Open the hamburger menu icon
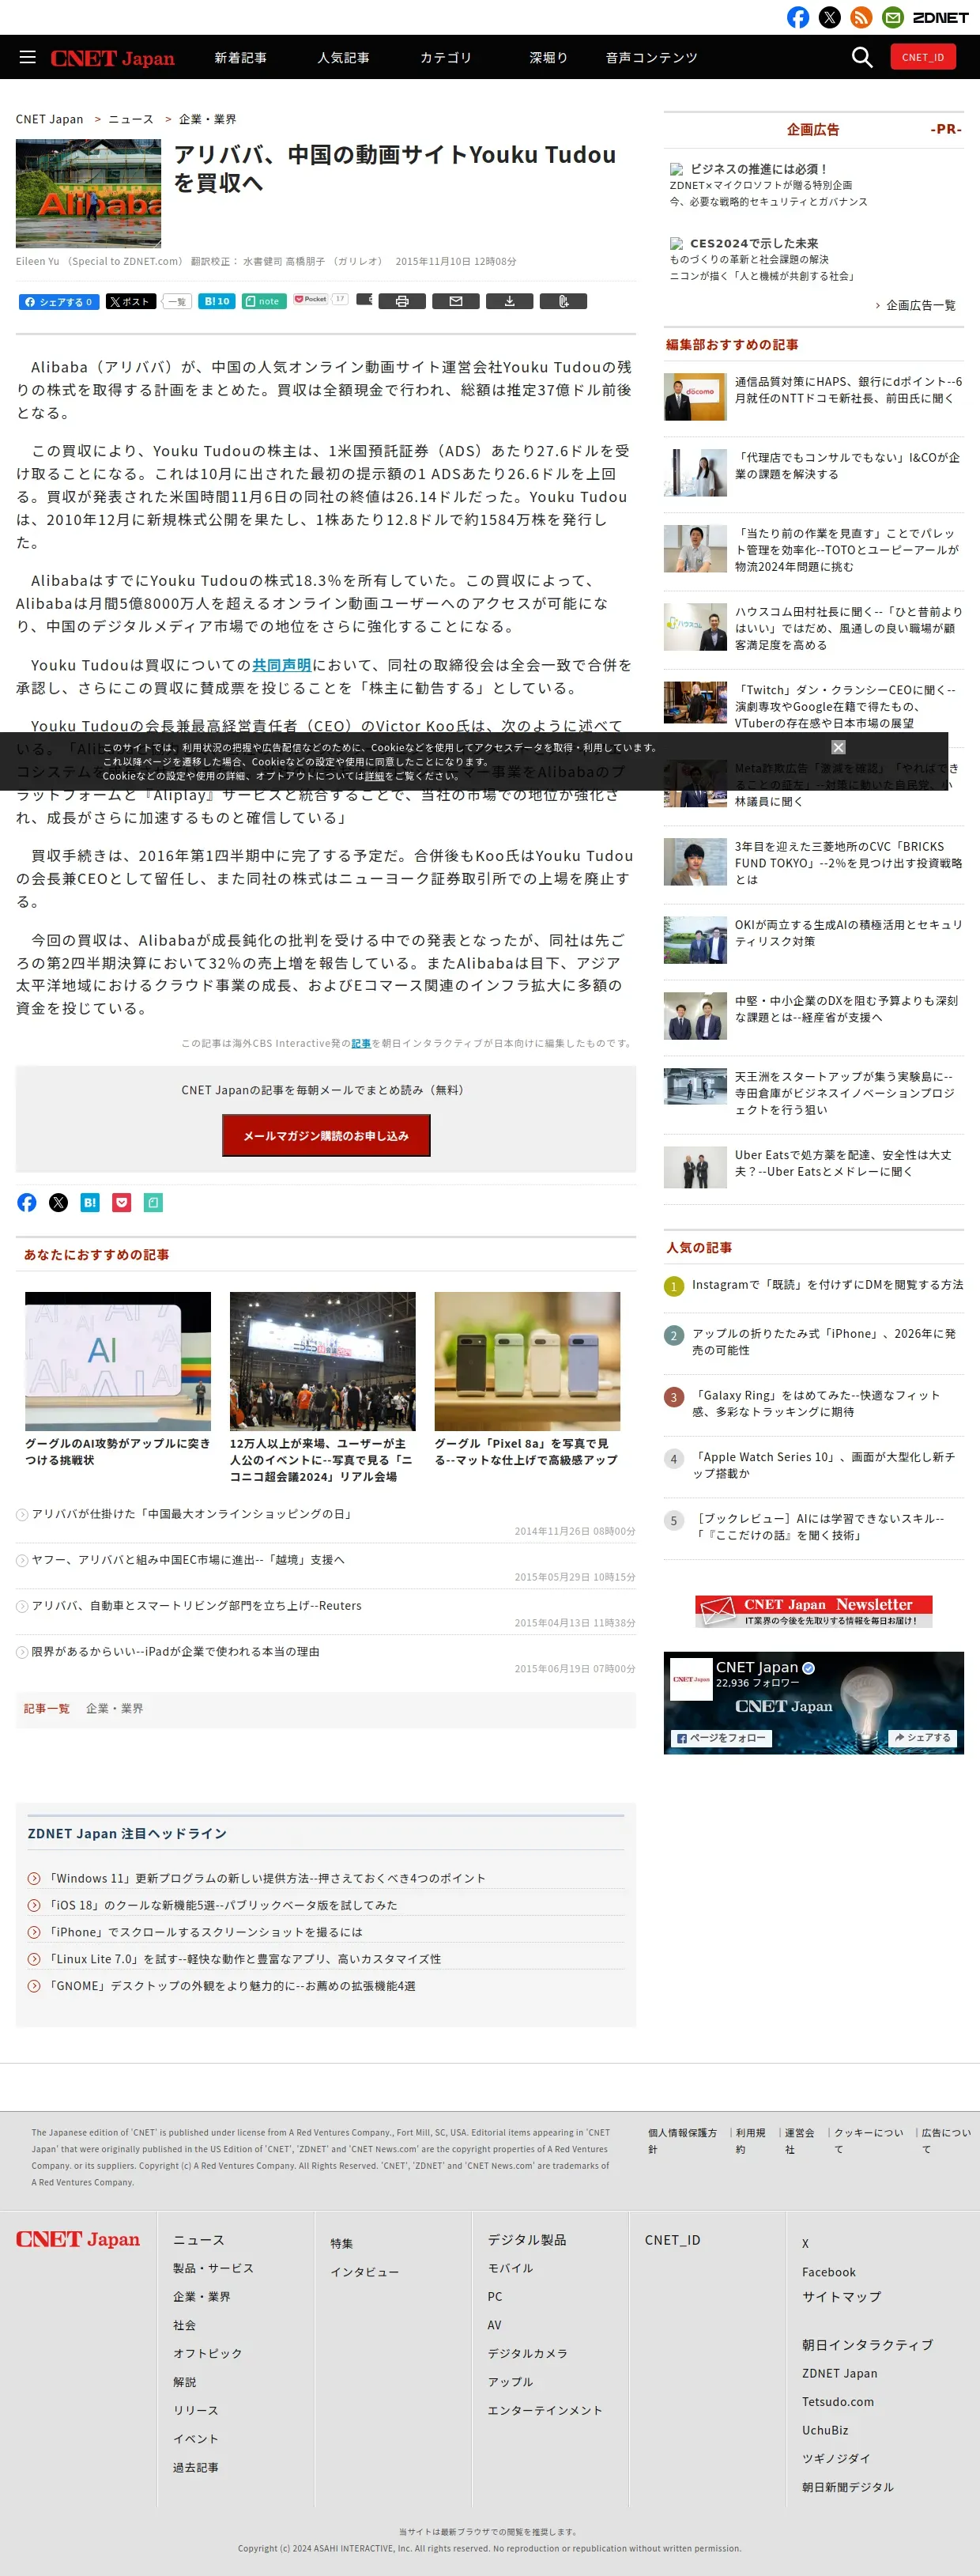The image size is (980, 2576). 27,58
